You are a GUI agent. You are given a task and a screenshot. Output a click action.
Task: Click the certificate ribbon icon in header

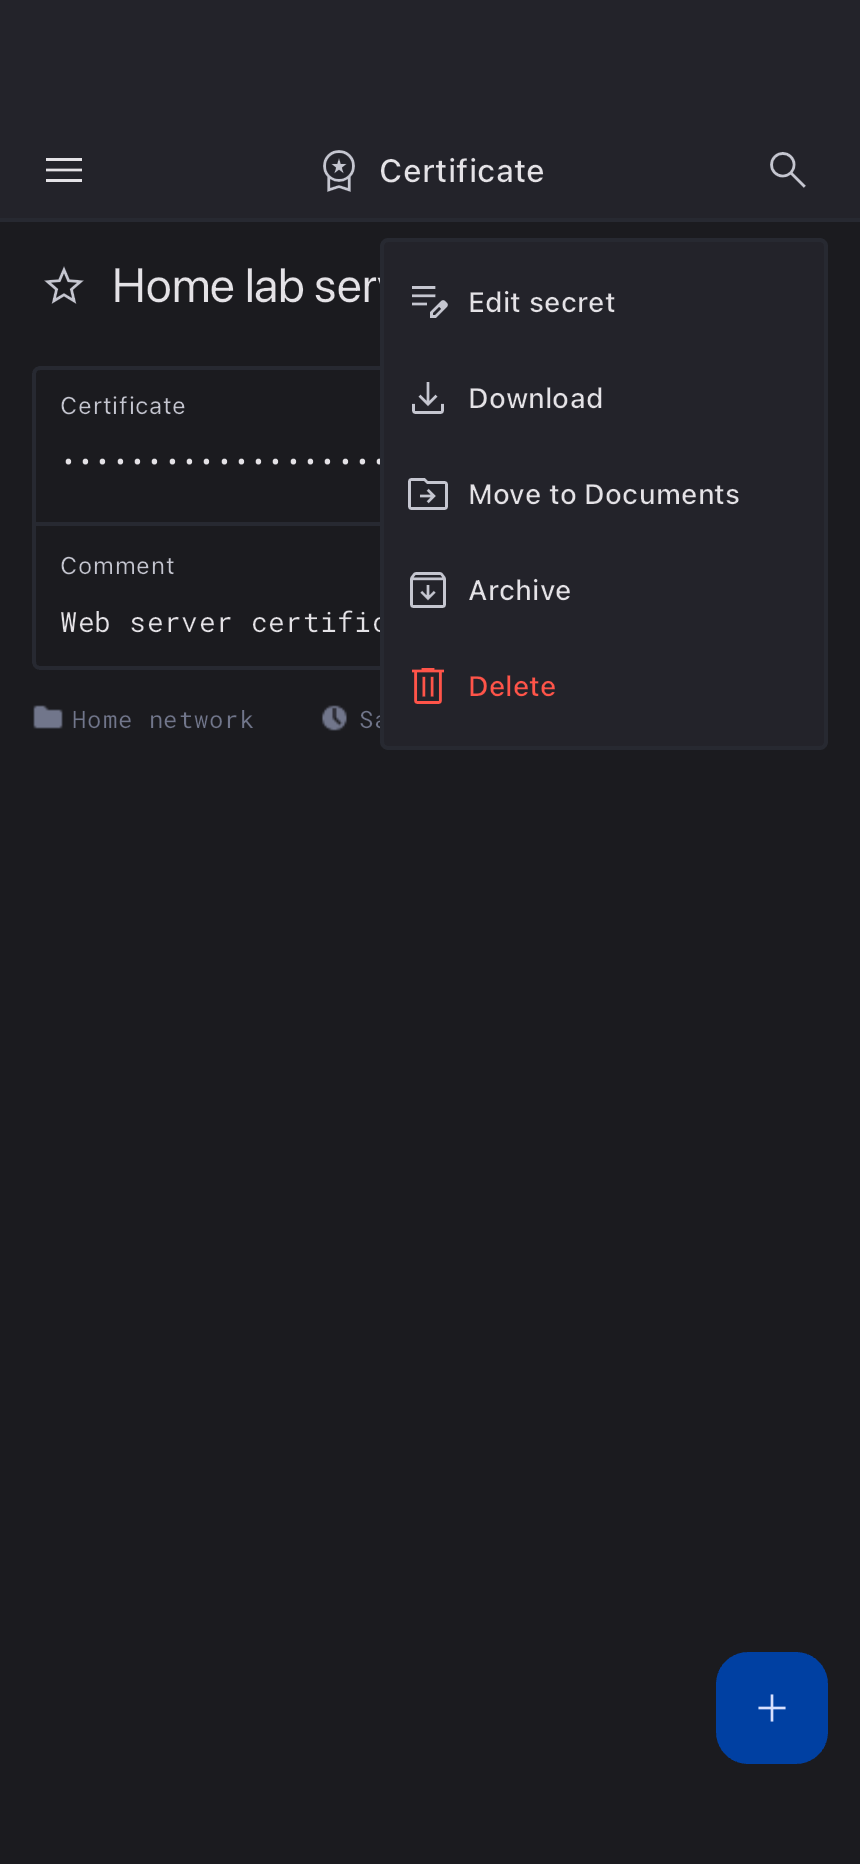point(339,171)
